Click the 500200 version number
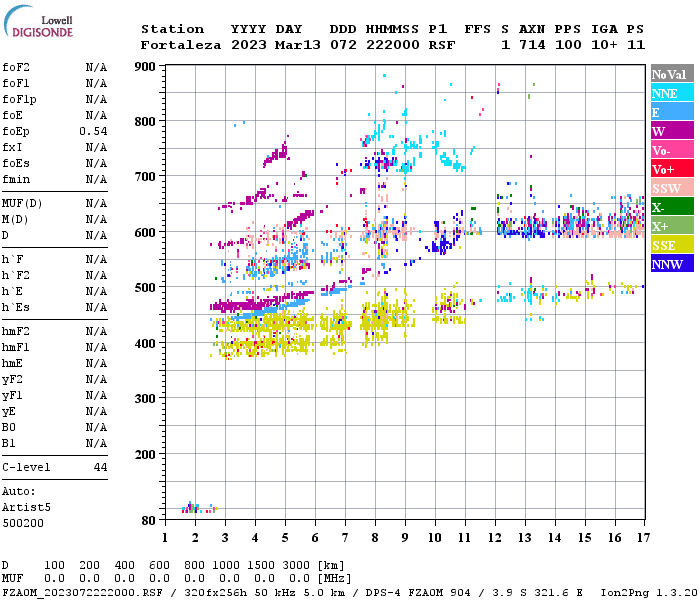Viewport: 700px width, 600px height. tap(23, 523)
